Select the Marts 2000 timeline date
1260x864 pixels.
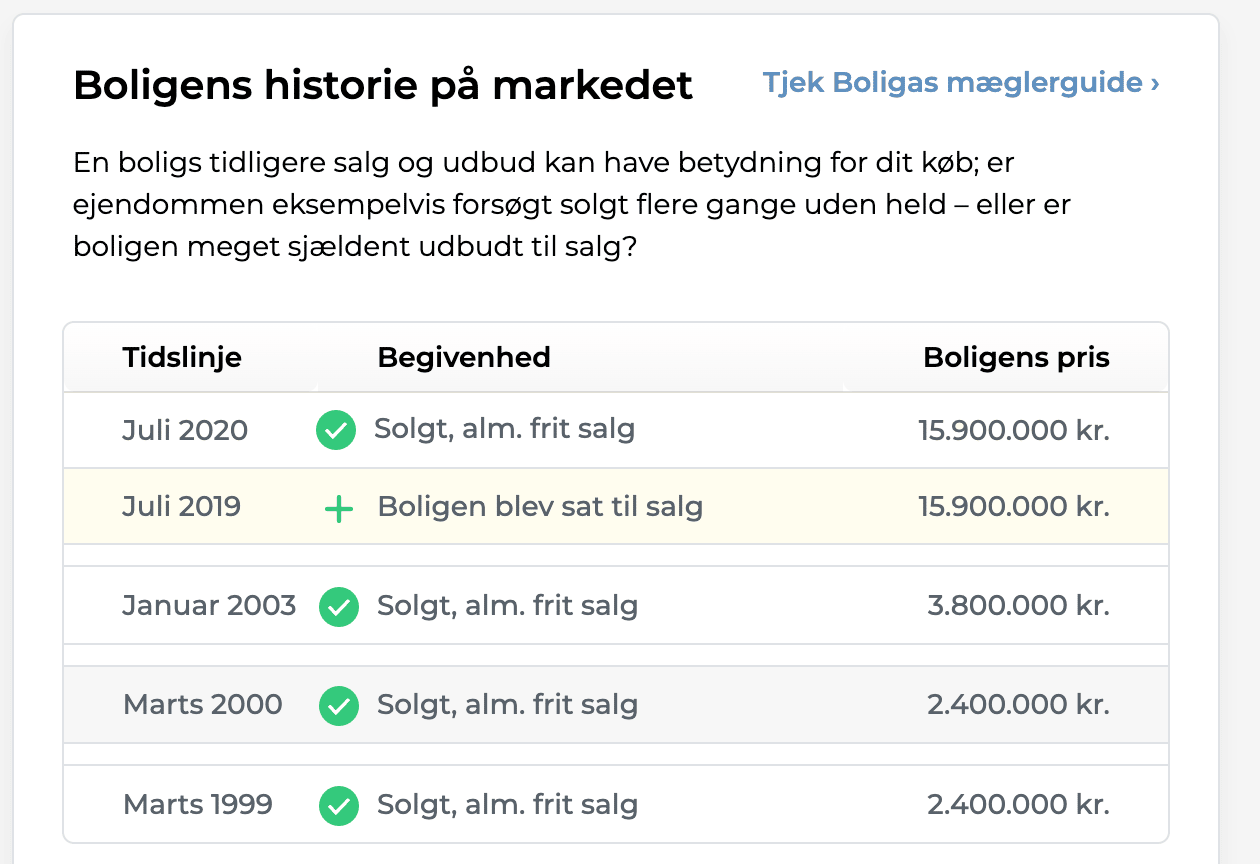point(203,704)
